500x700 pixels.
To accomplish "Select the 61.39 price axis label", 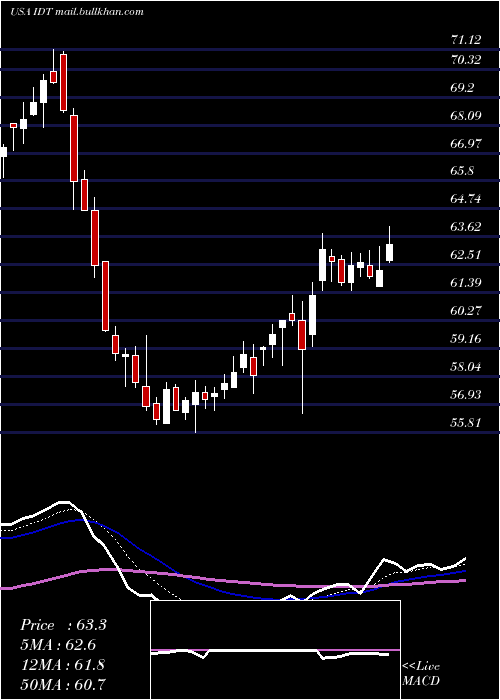I will click(466, 283).
